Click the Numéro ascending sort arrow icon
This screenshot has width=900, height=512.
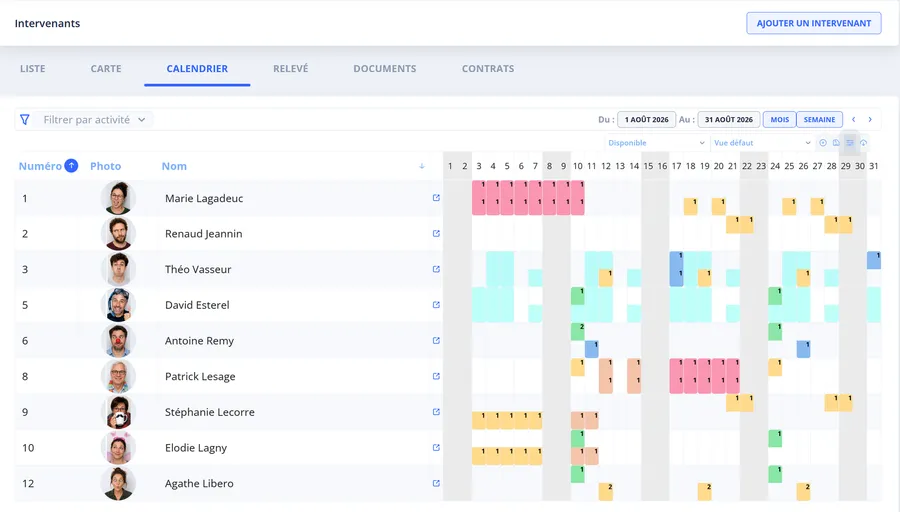coord(71,166)
